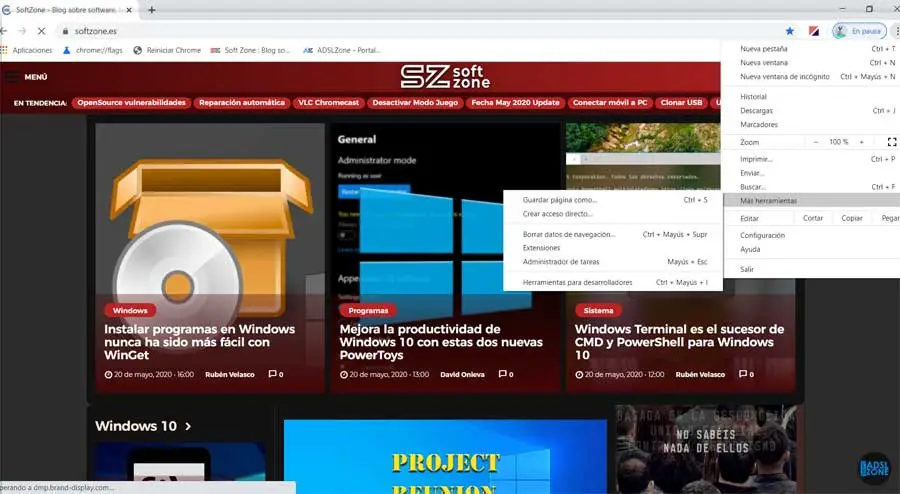Viewport: 900px width, 494px height.
Task: Click the forward navigation arrow
Action: pos(22,31)
